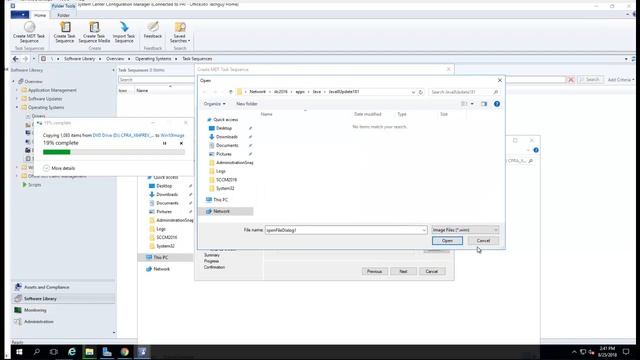Click Create Task Sequence ribbon icon
This screenshot has width=640, height=360.
pos(64,32)
